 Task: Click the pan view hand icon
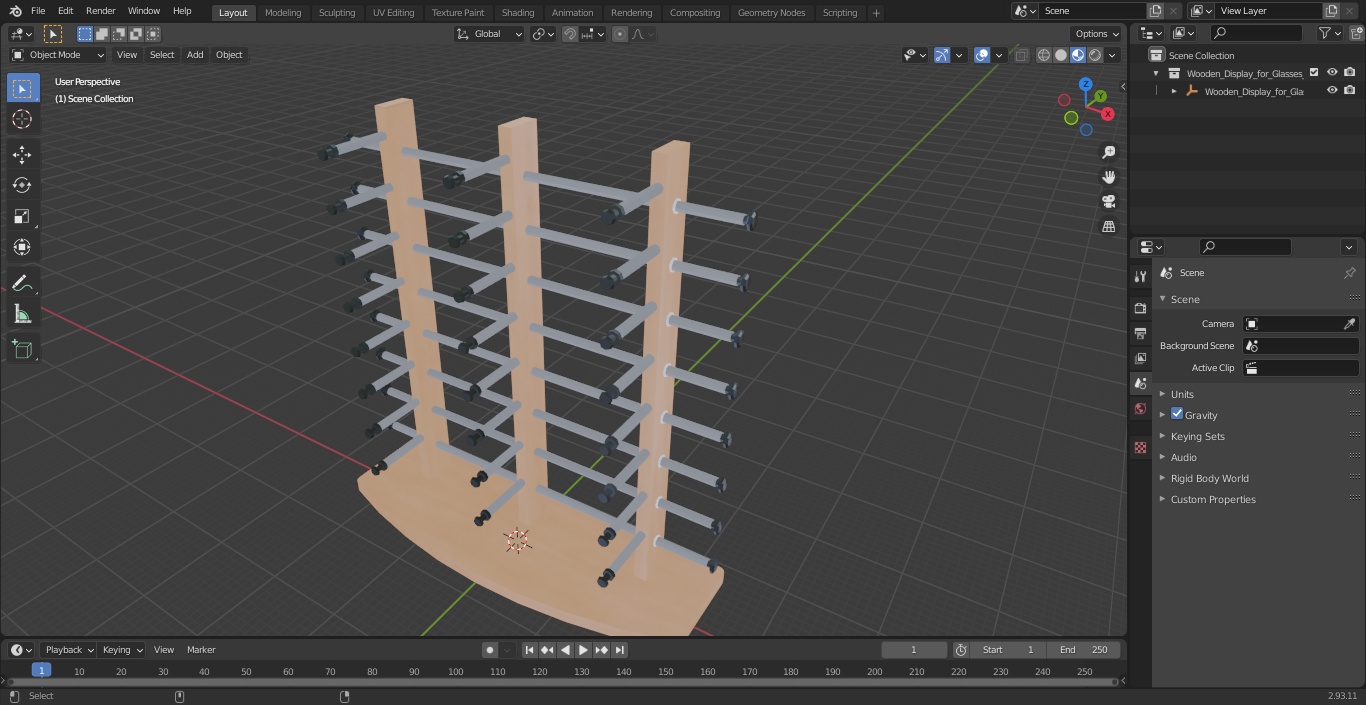[x=1108, y=177]
